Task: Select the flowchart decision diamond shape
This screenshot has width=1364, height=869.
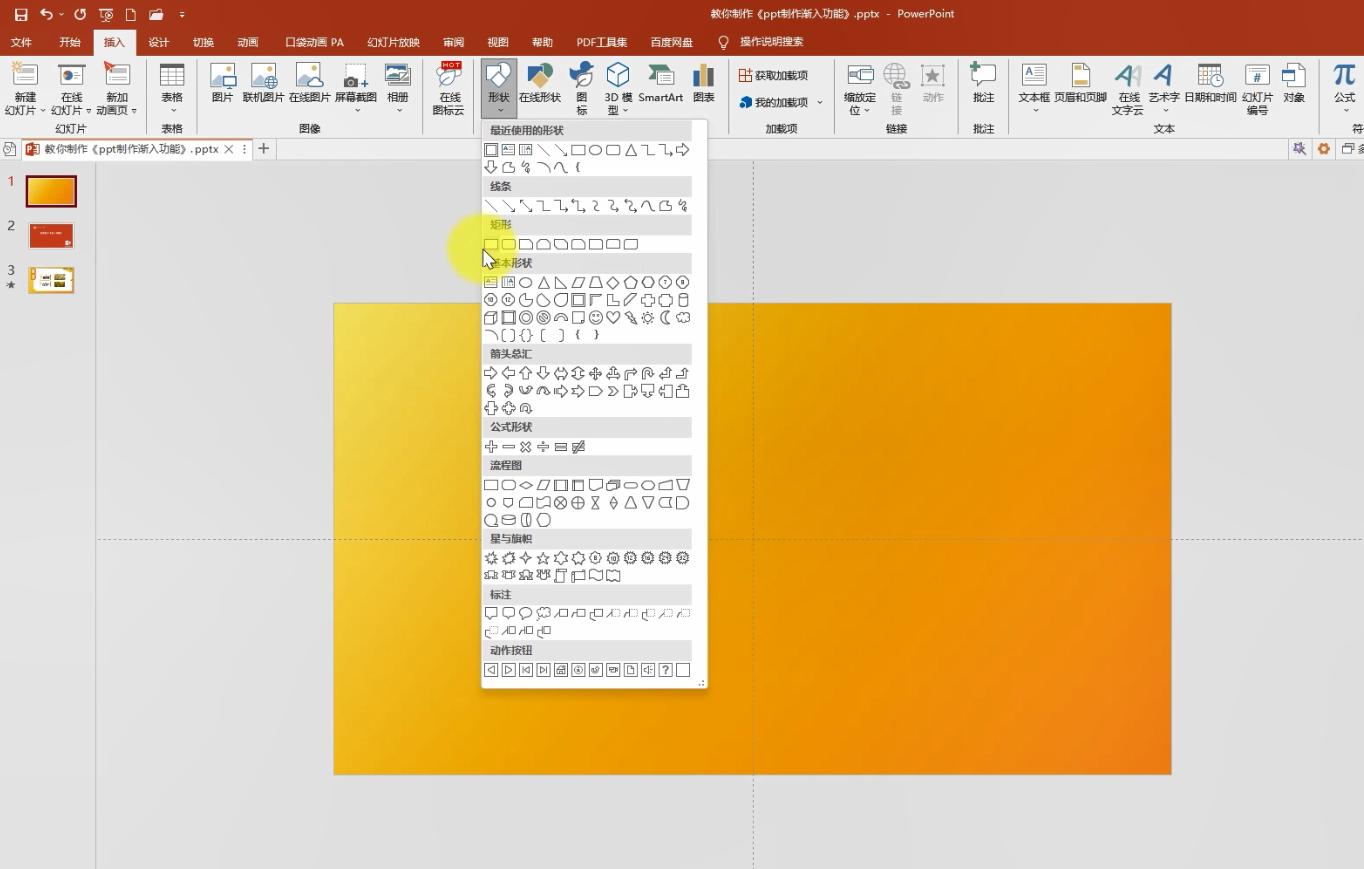Action: 526,485
